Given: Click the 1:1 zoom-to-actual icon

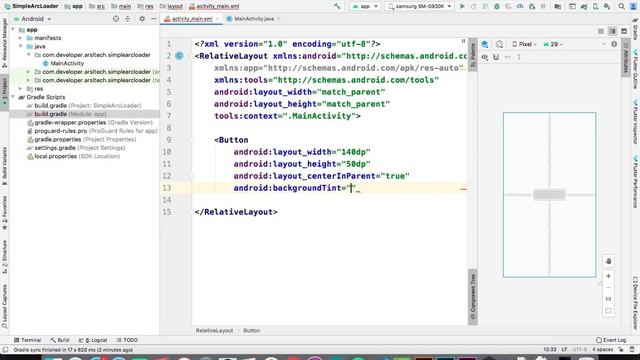Looking at the screenshot, I should pyautogui.click(x=608, y=299).
